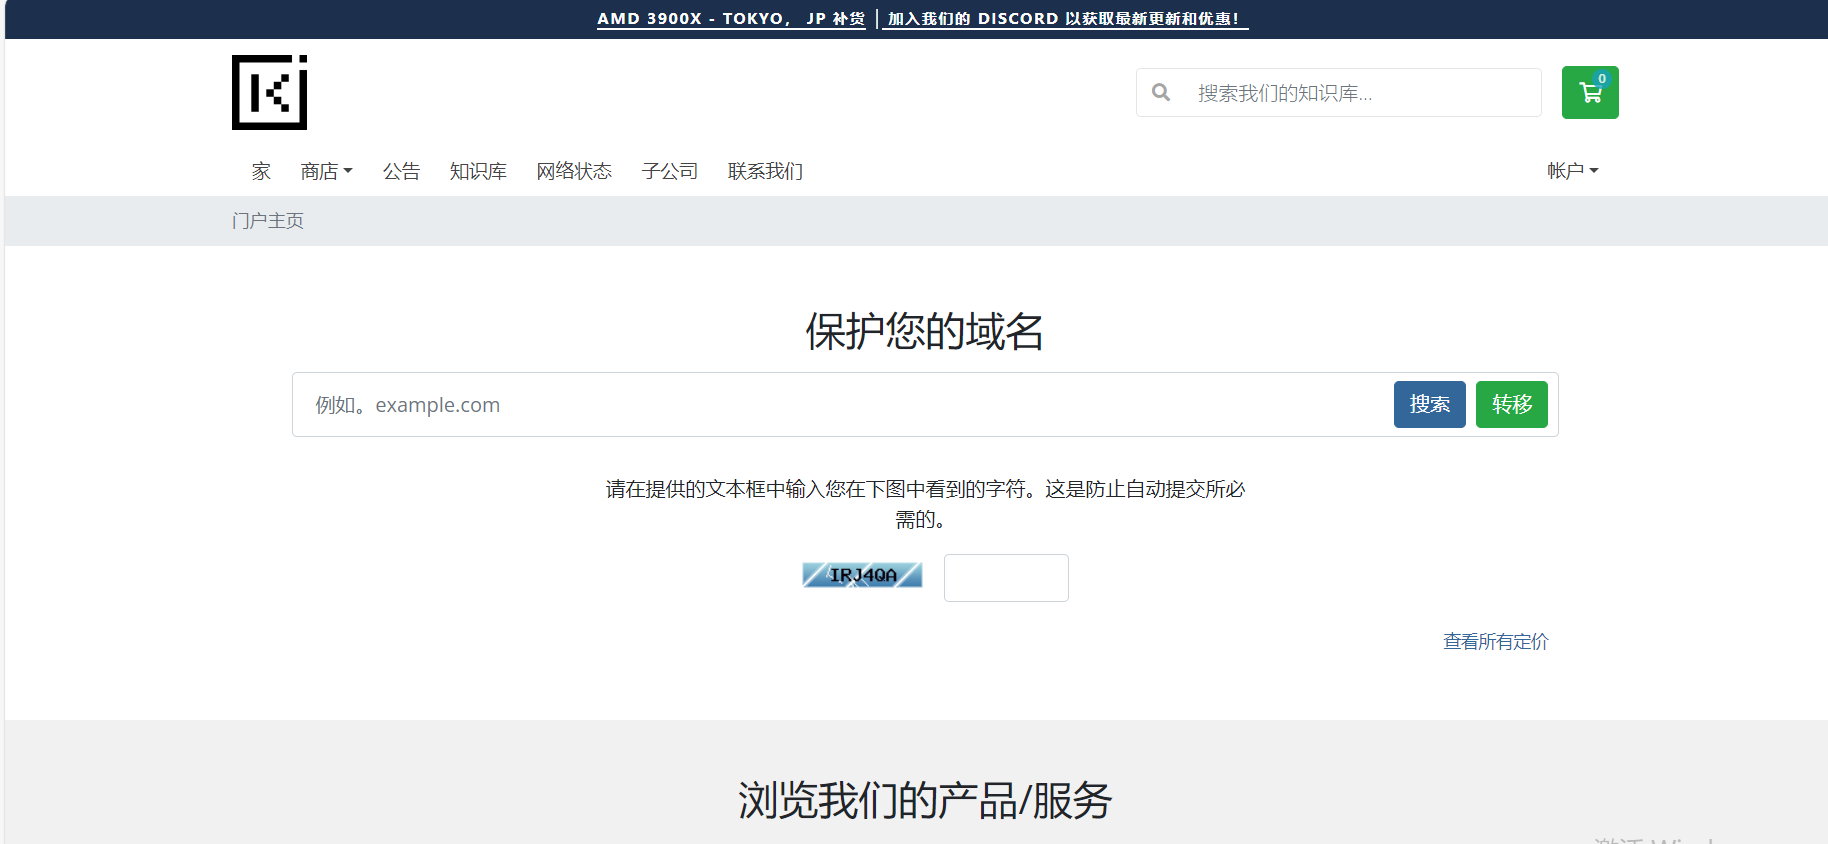This screenshot has width=1828, height=844.
Task: Click the captcha image IRJ4QA
Action: tap(862, 575)
